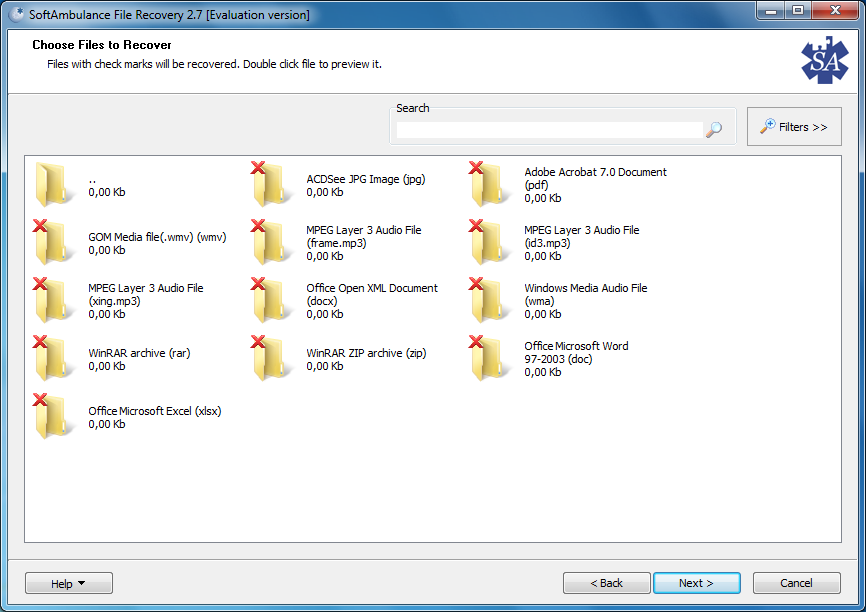Viewport: 866px width, 612px height.
Task: Select the Office Open XML Document folder icon
Action: tap(272, 300)
